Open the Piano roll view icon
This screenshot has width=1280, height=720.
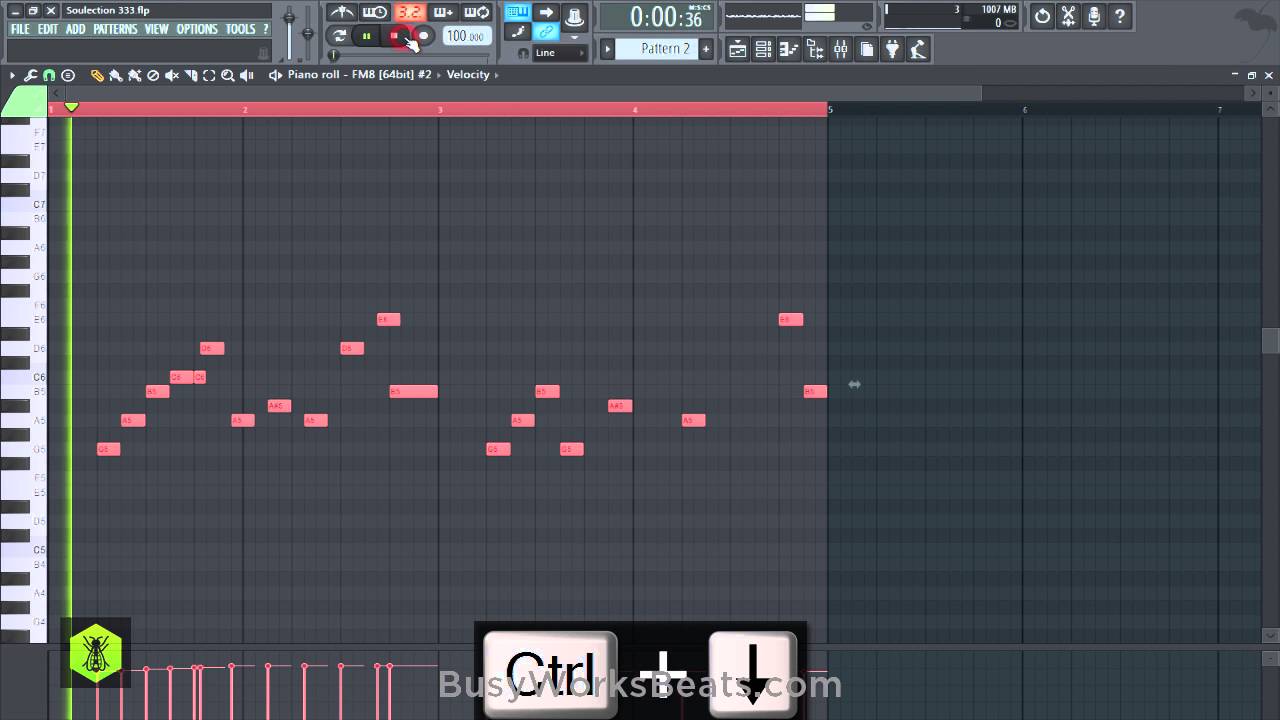(x=790, y=49)
